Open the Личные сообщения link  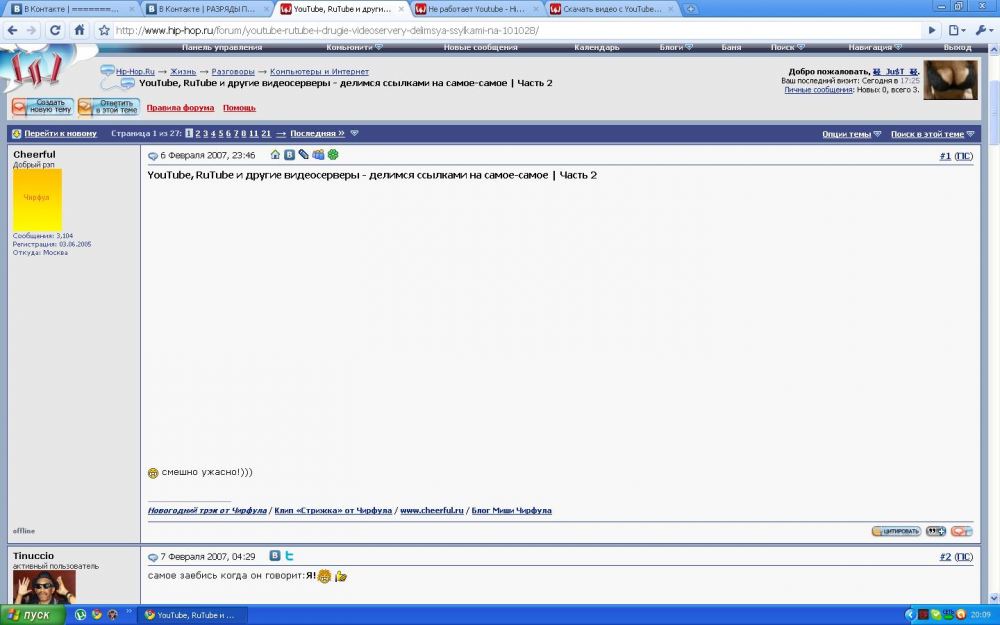tap(818, 90)
